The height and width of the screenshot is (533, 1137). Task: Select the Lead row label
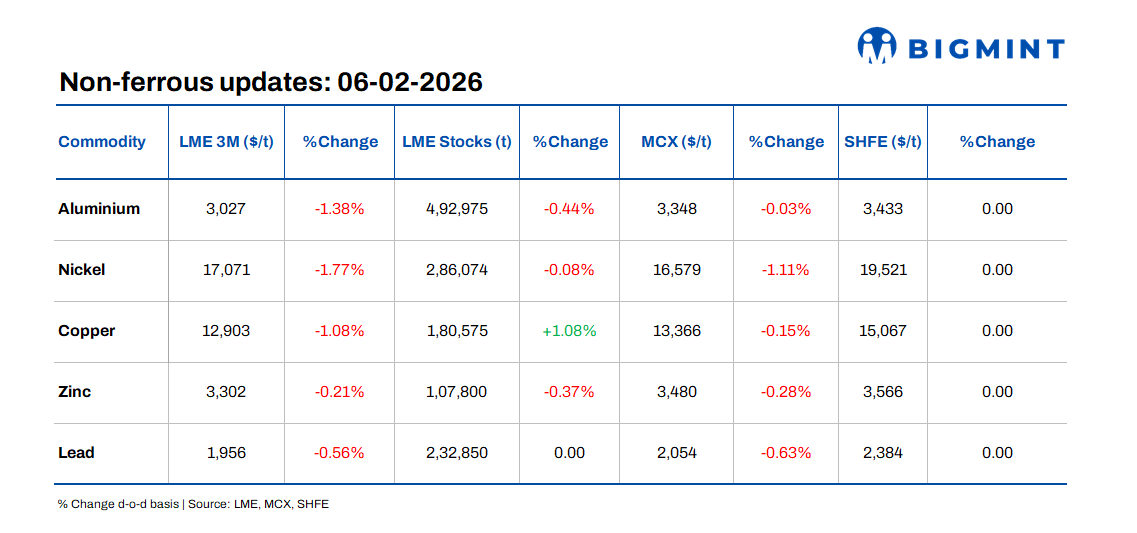[76, 453]
